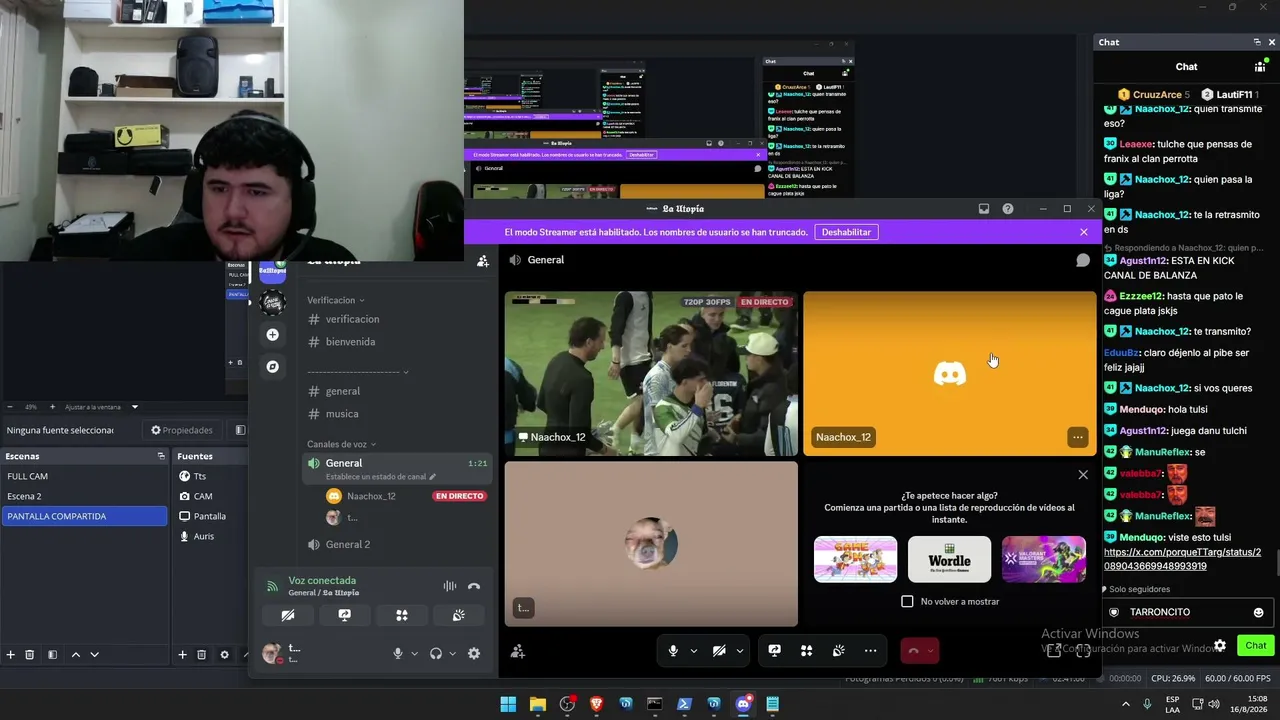Pop out the Discord call window
1280x720 pixels.
(x=1053, y=651)
